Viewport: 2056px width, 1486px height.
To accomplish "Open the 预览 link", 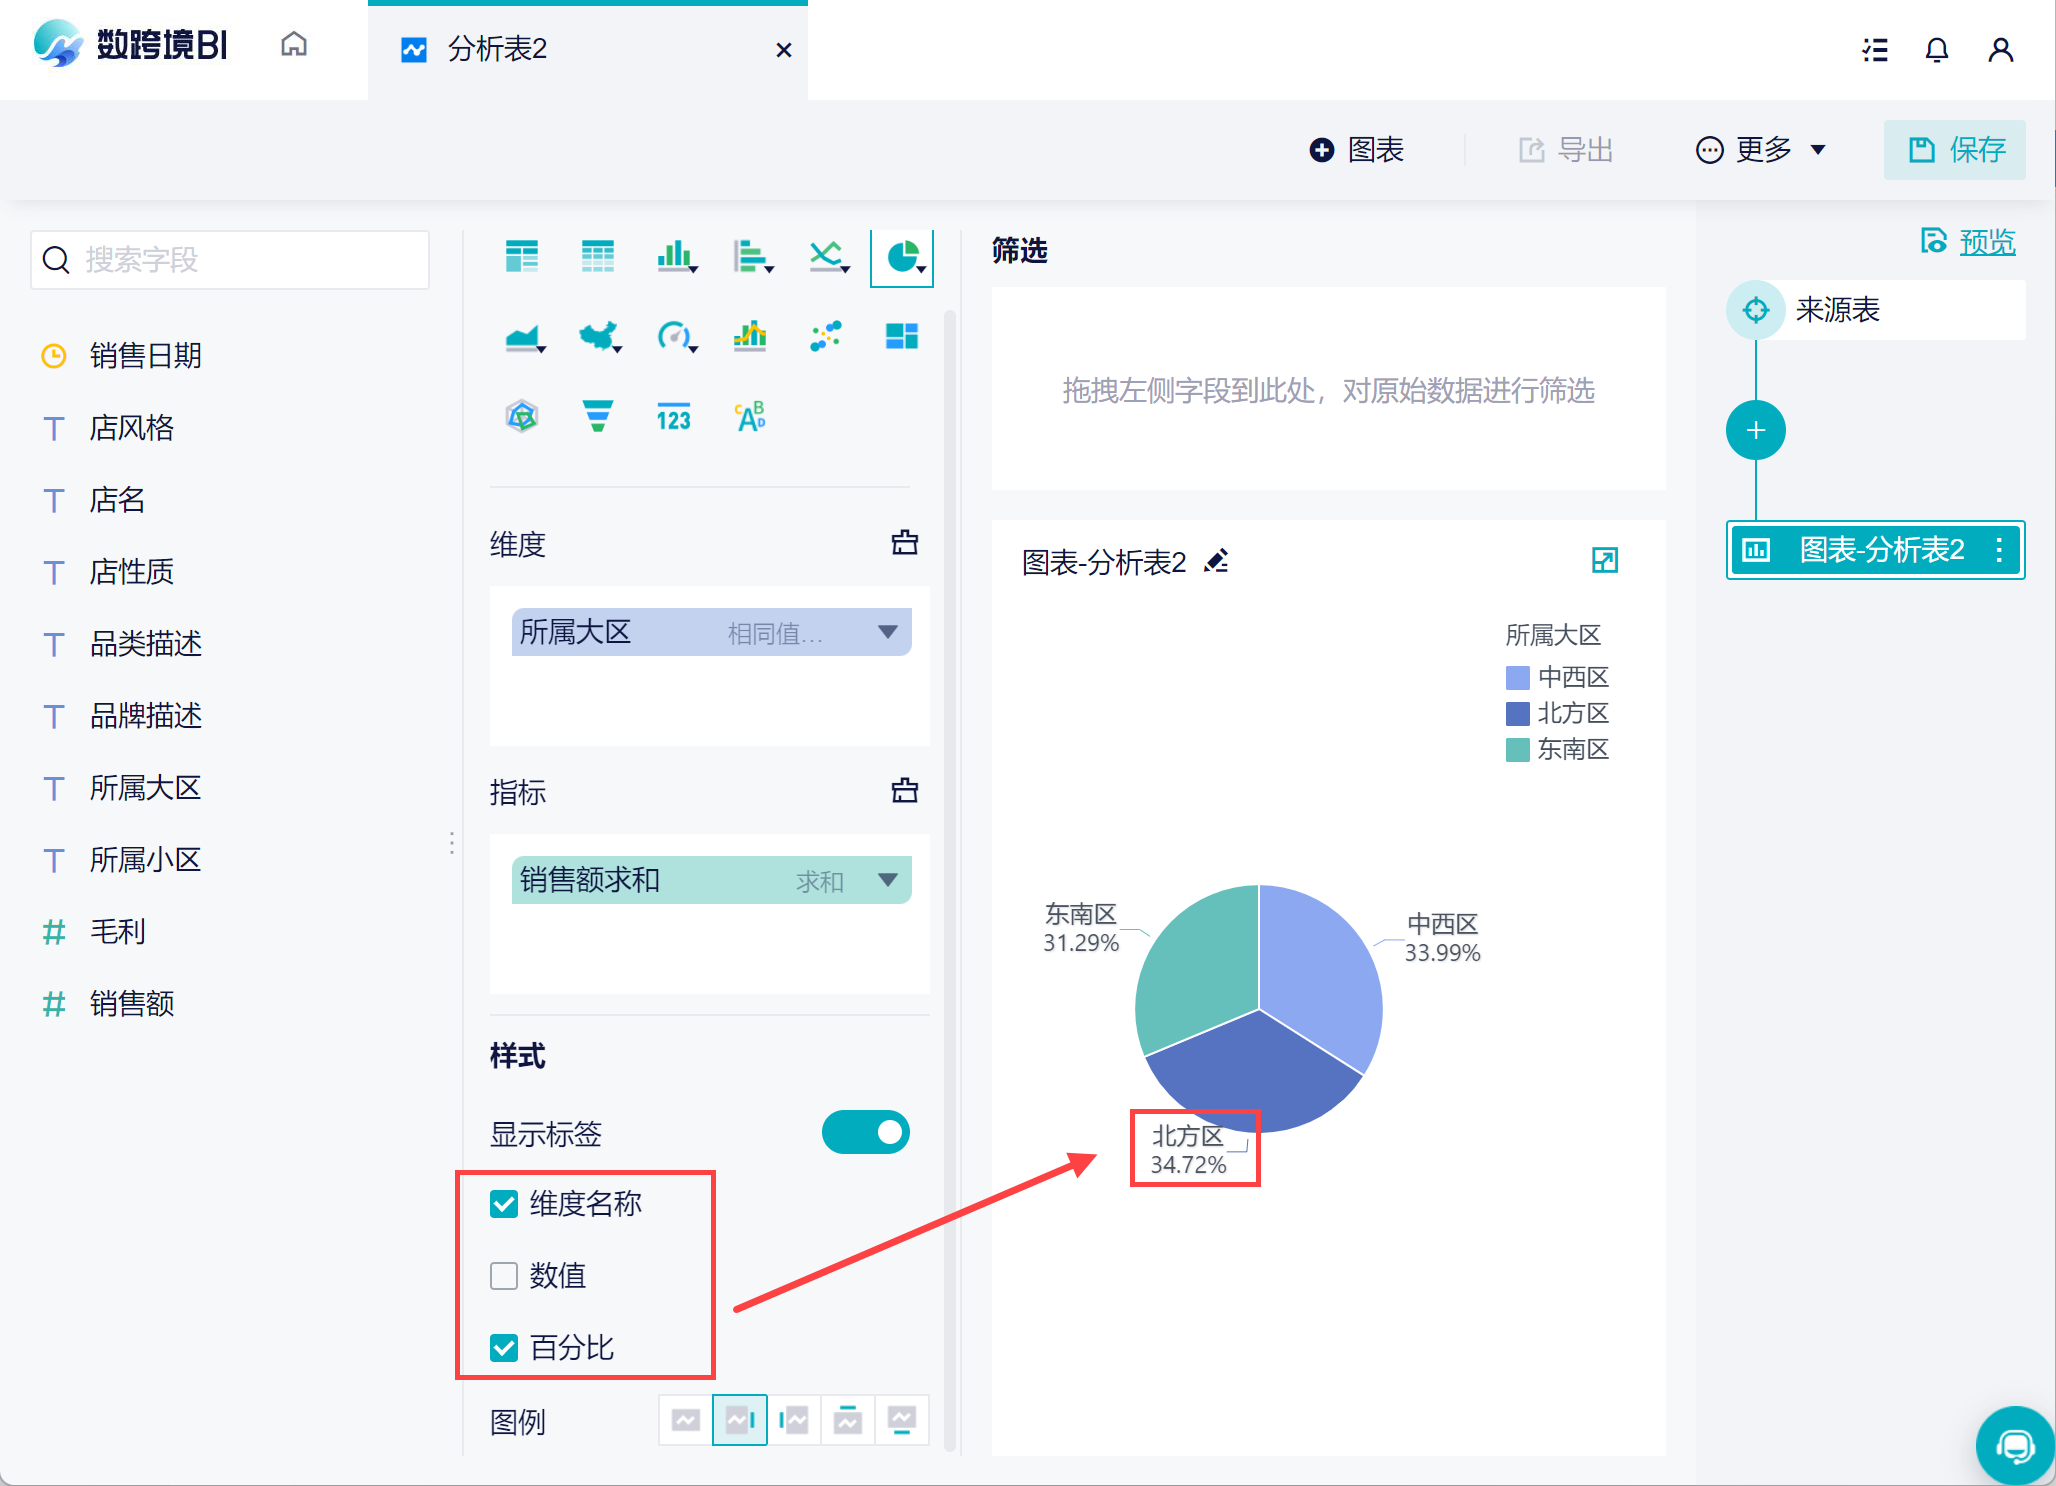I will point(1986,242).
